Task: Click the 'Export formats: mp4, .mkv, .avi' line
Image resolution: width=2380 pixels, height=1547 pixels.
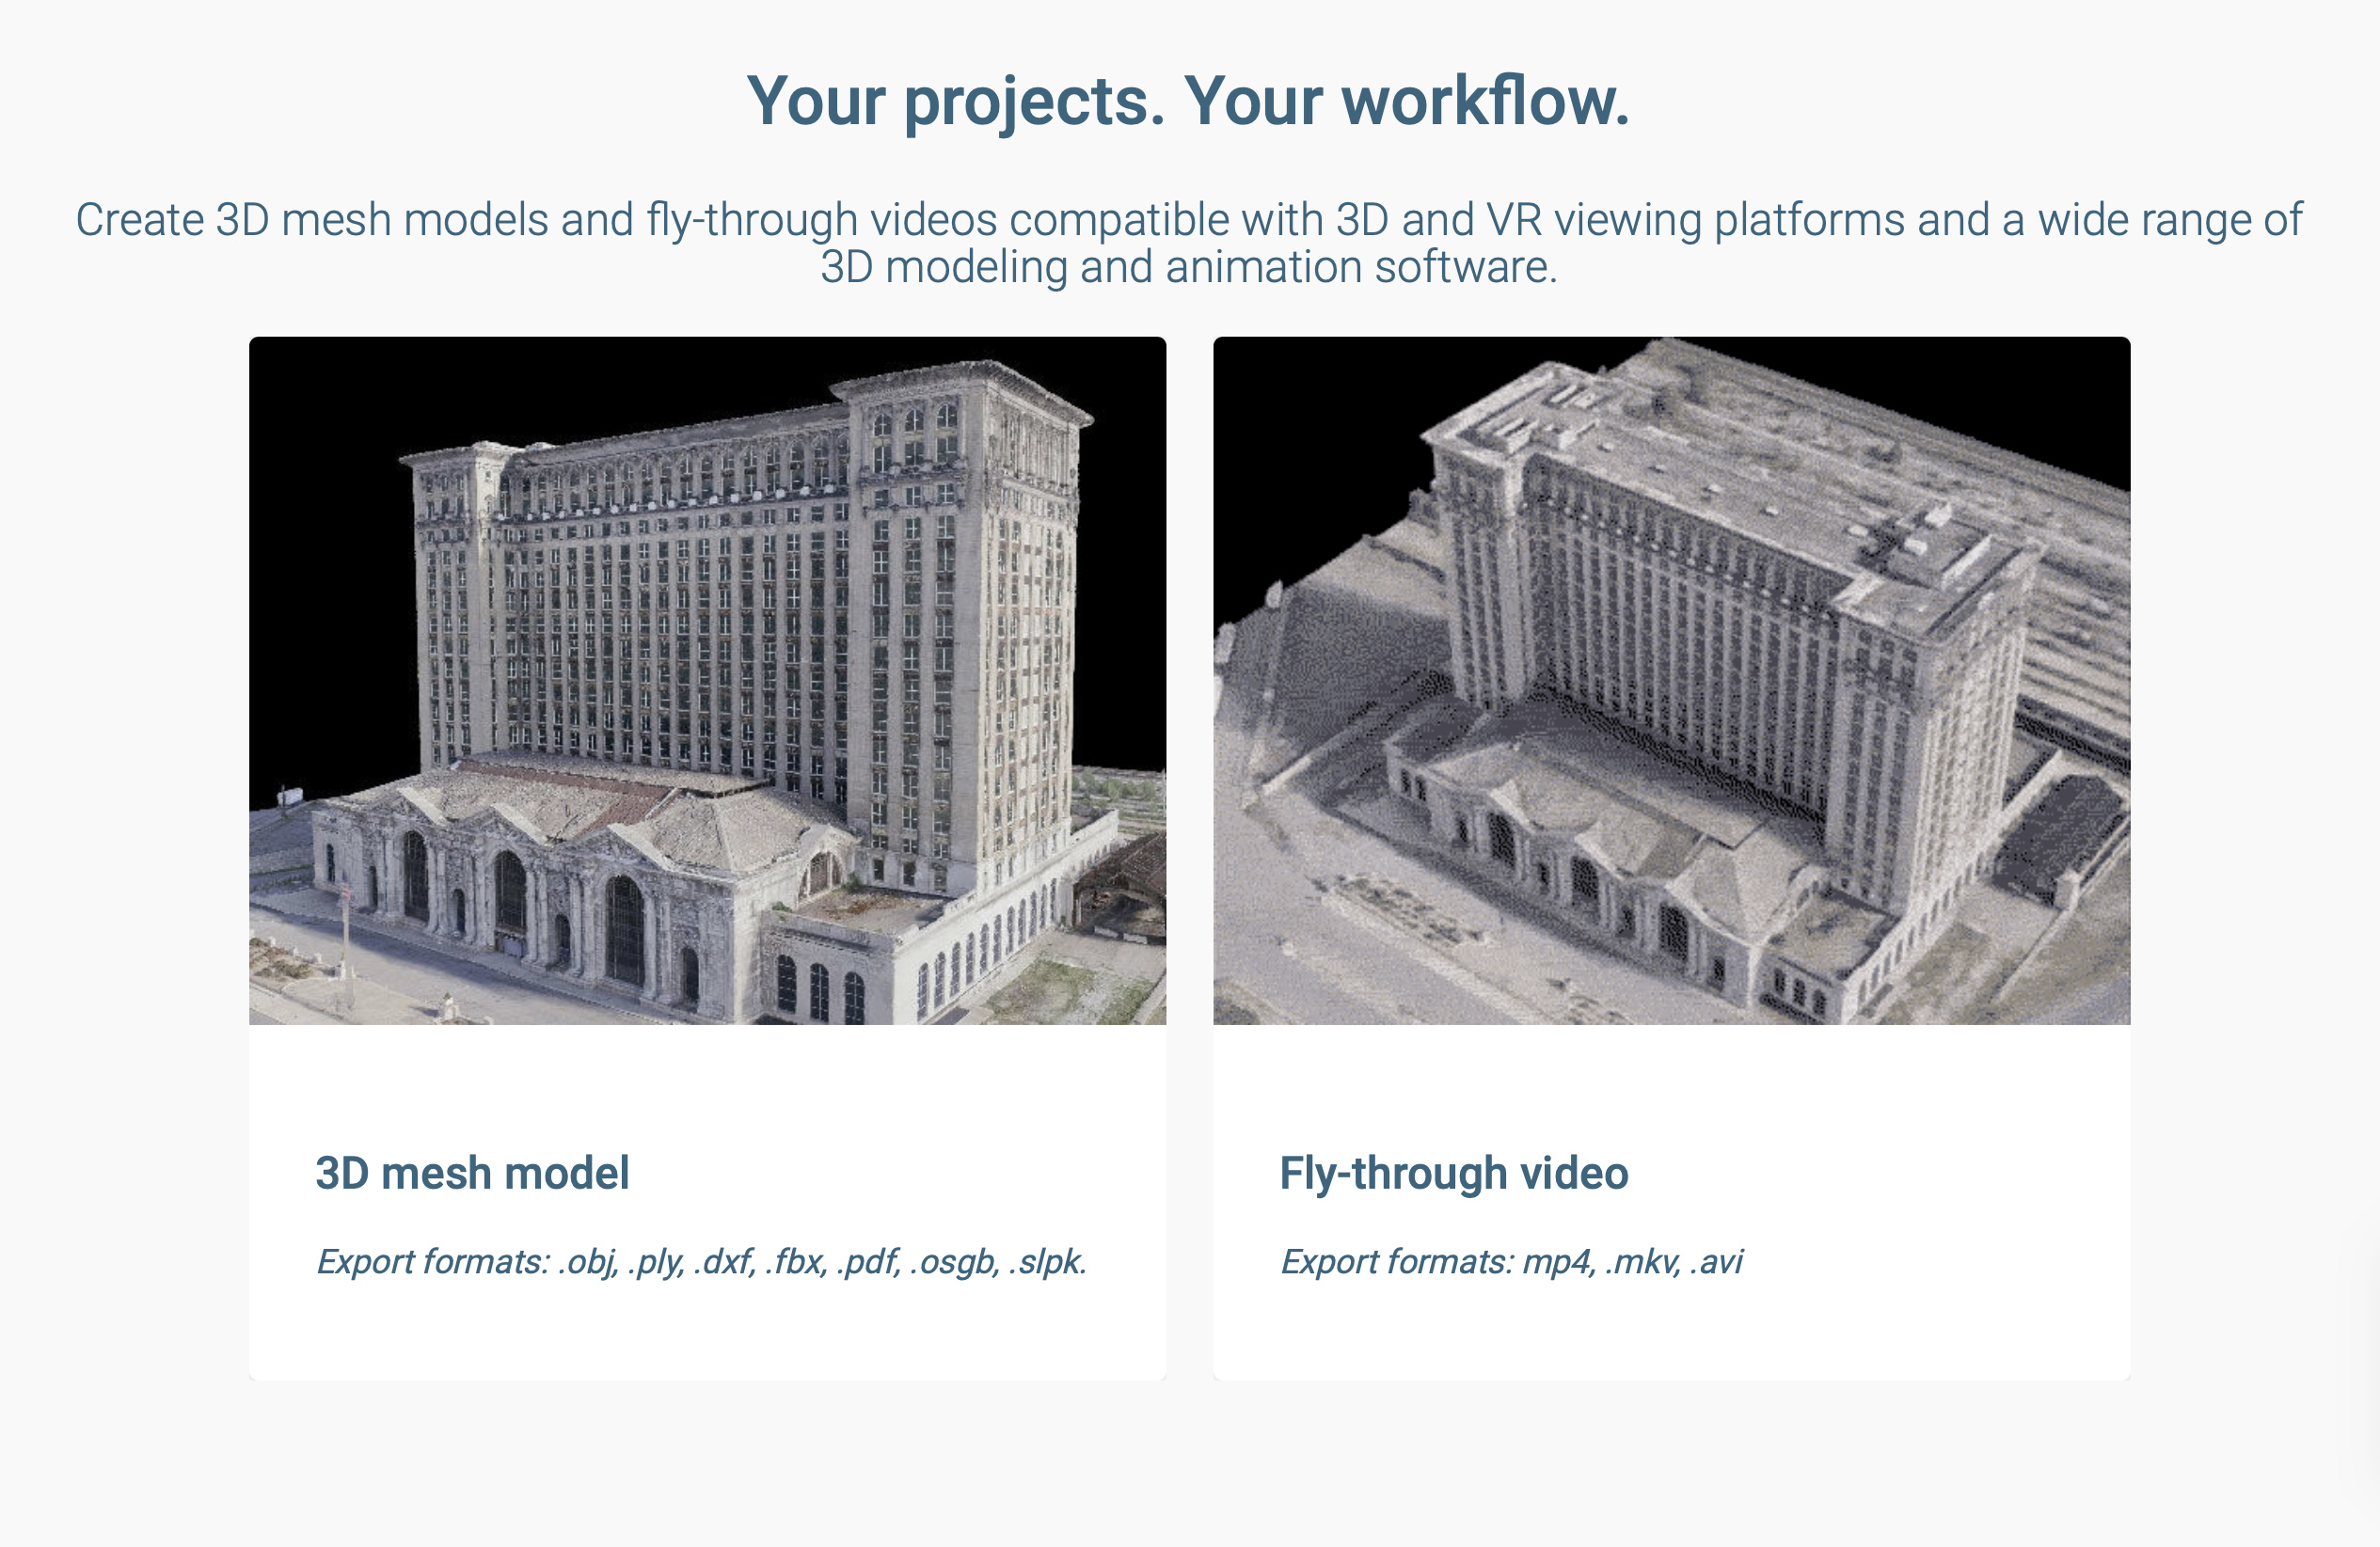Action: [x=1511, y=1262]
